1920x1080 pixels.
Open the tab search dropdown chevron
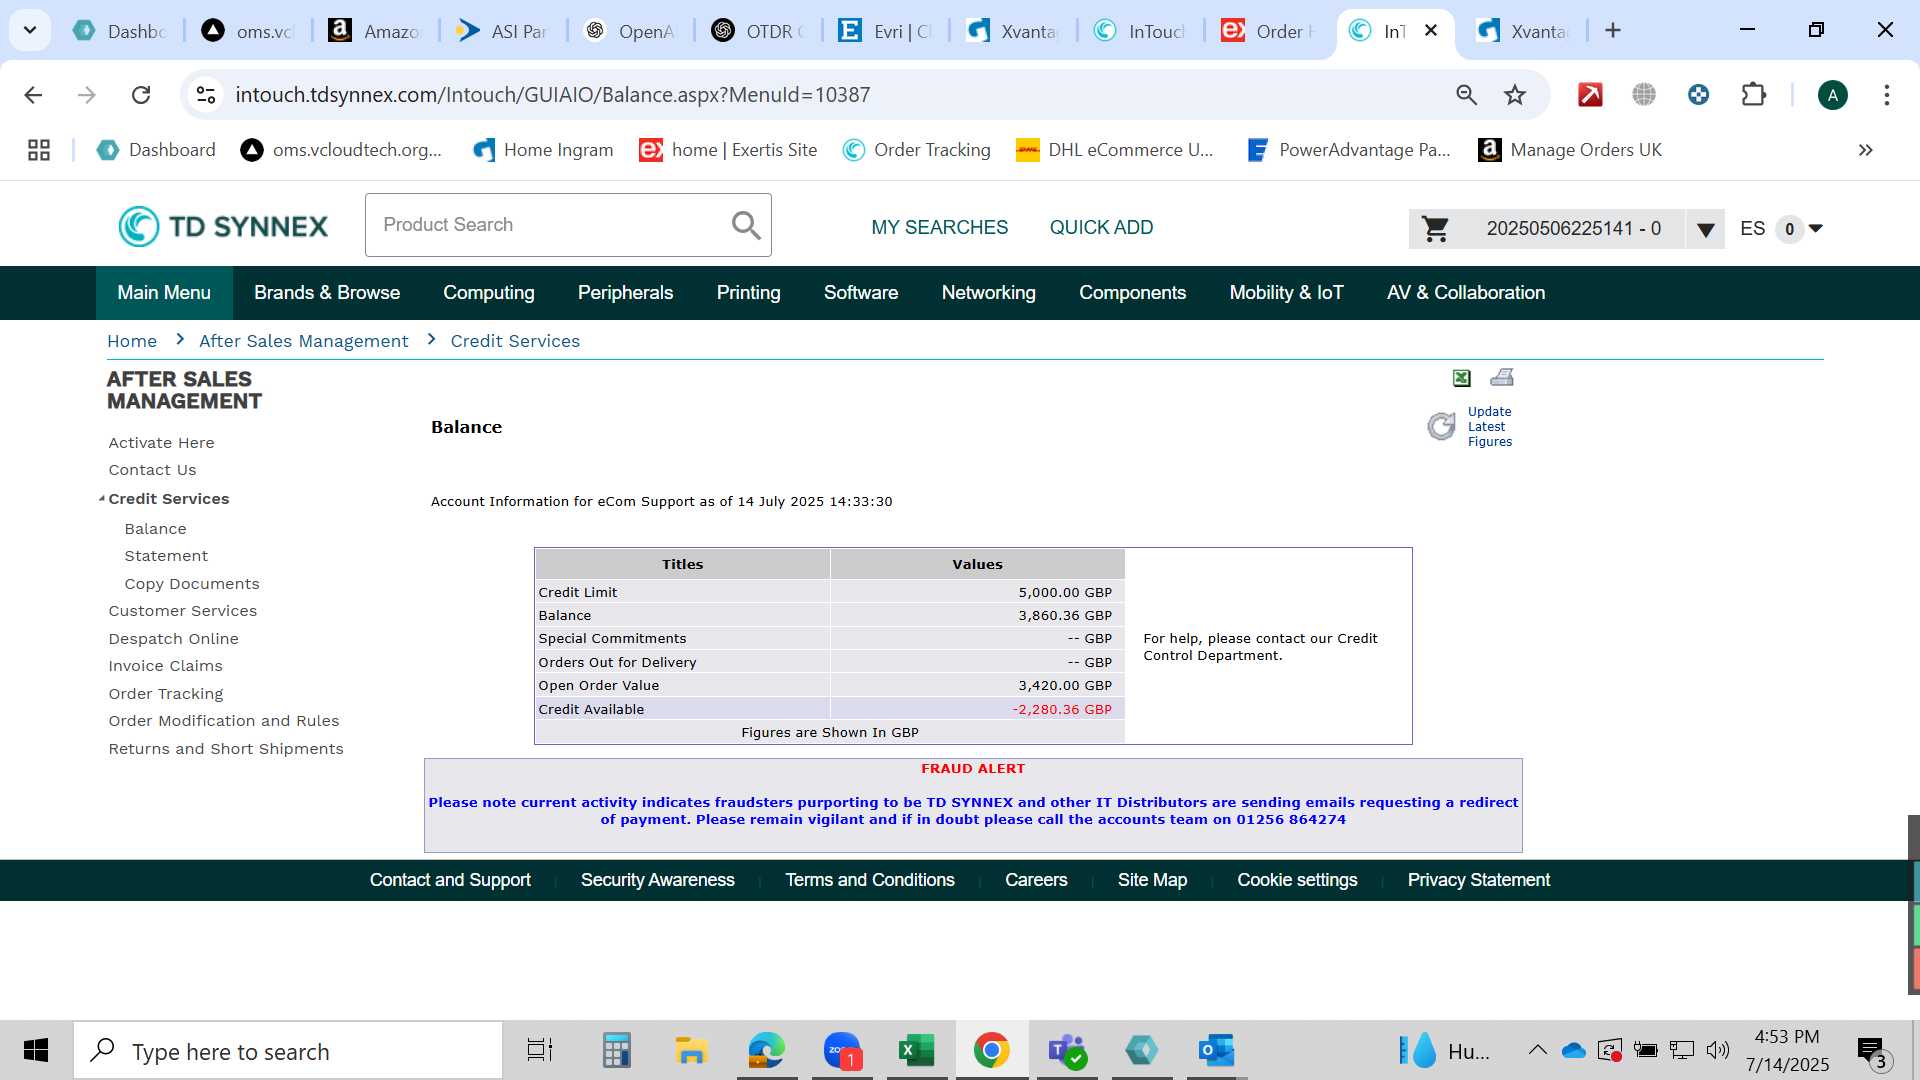(x=30, y=31)
